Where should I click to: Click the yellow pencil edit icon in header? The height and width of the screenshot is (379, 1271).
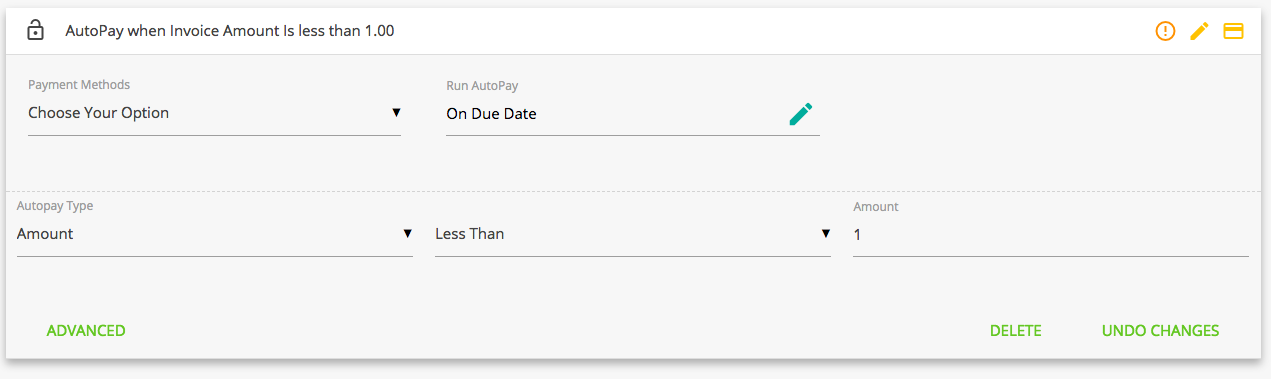[1199, 31]
